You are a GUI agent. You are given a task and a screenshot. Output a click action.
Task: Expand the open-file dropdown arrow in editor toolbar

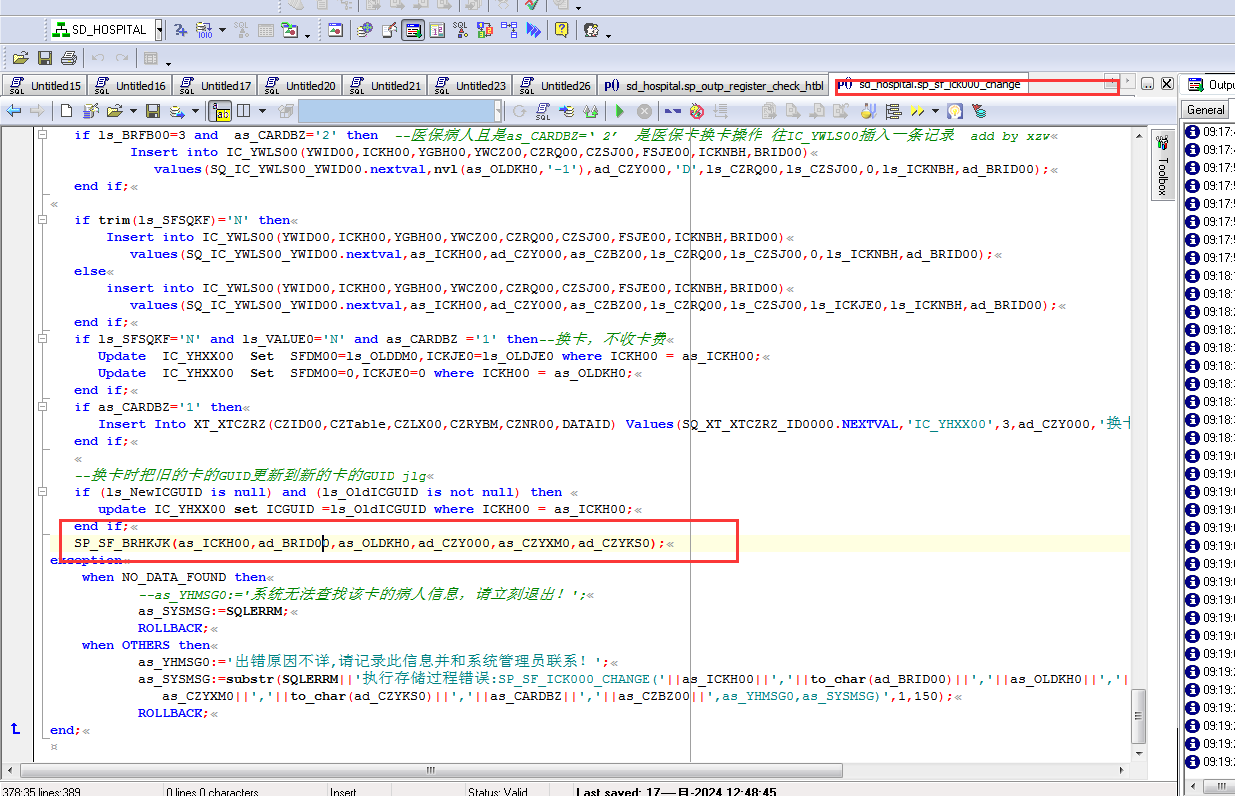(x=133, y=111)
